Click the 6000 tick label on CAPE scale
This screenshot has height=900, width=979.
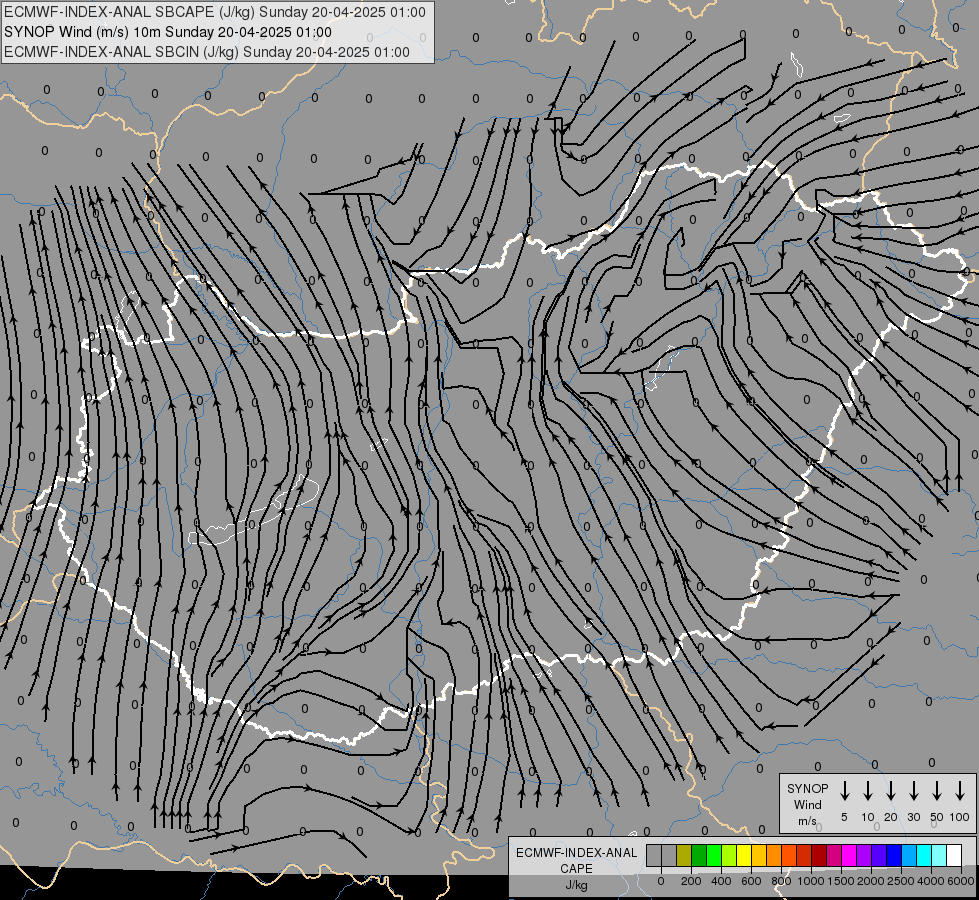tap(960, 881)
